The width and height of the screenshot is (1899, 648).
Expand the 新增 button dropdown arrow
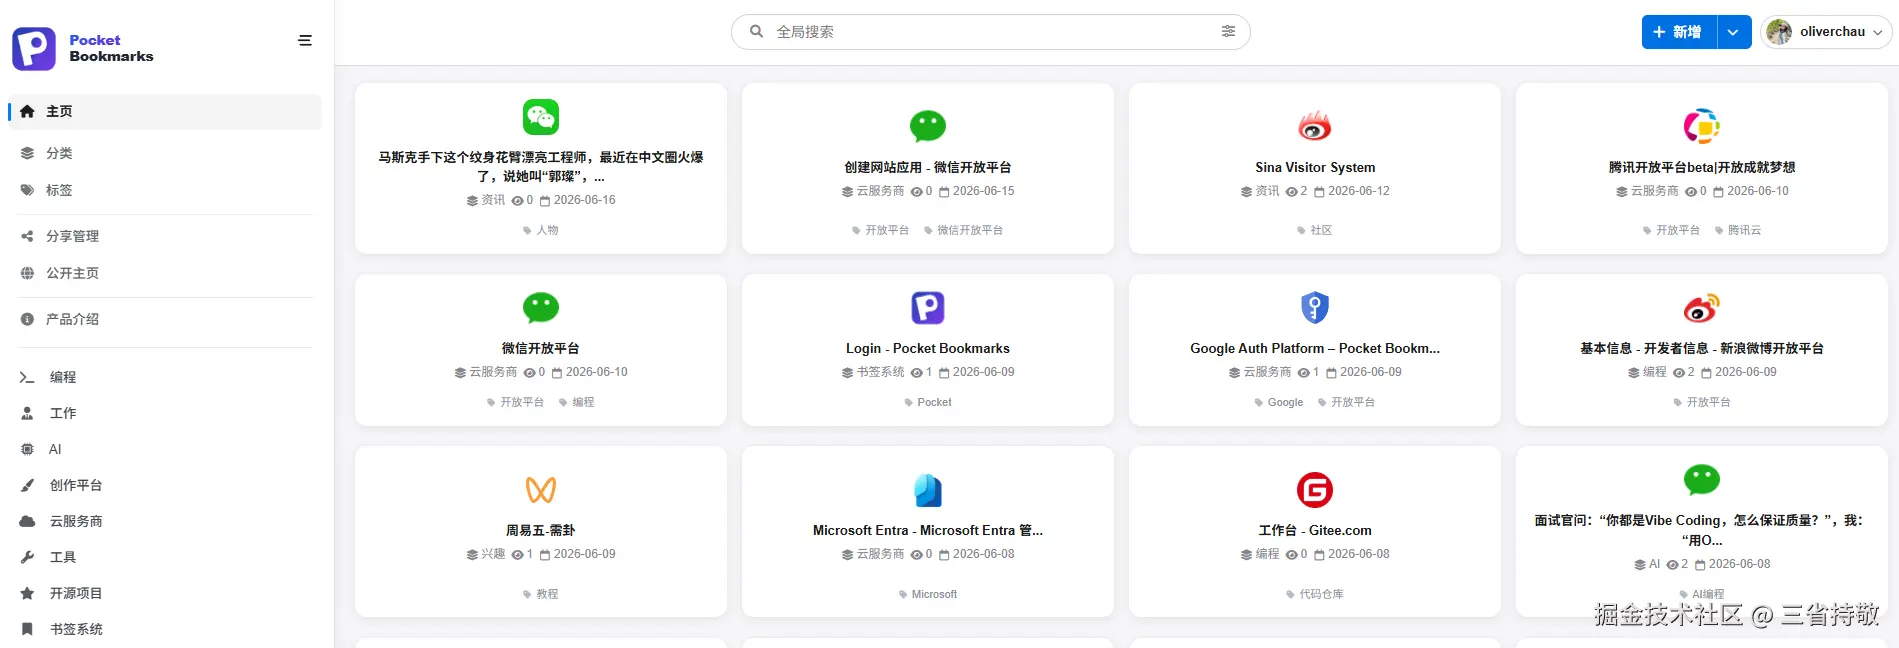[x=1734, y=32]
